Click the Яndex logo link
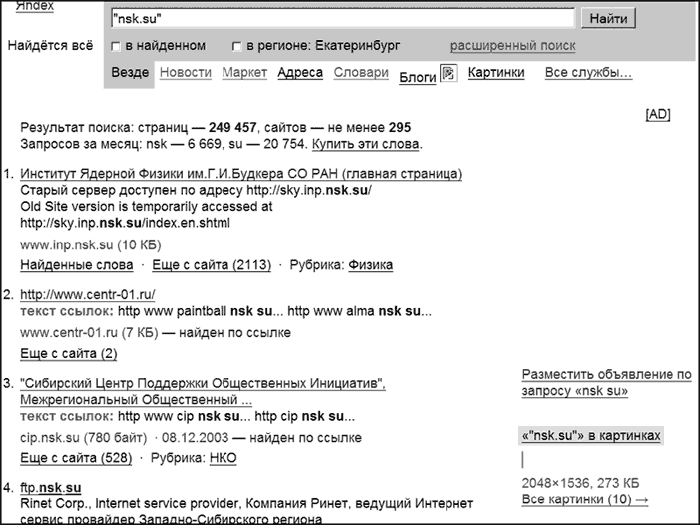 pos(35,6)
